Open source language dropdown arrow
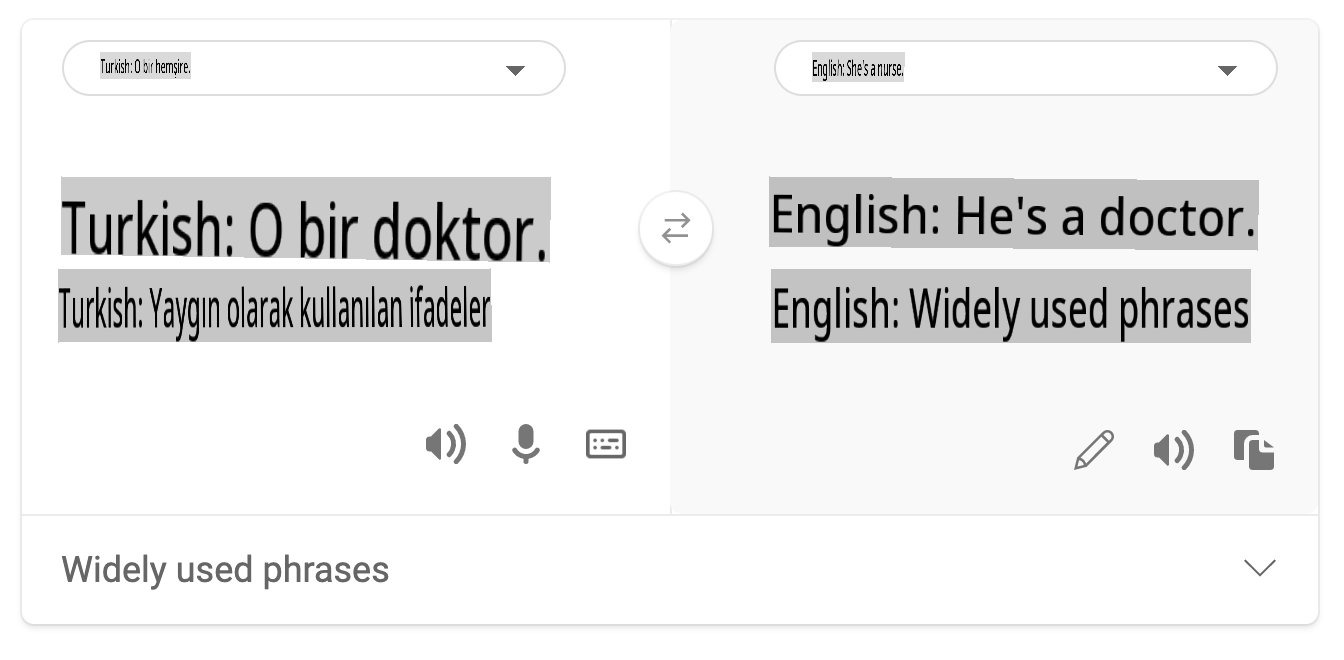 515,70
